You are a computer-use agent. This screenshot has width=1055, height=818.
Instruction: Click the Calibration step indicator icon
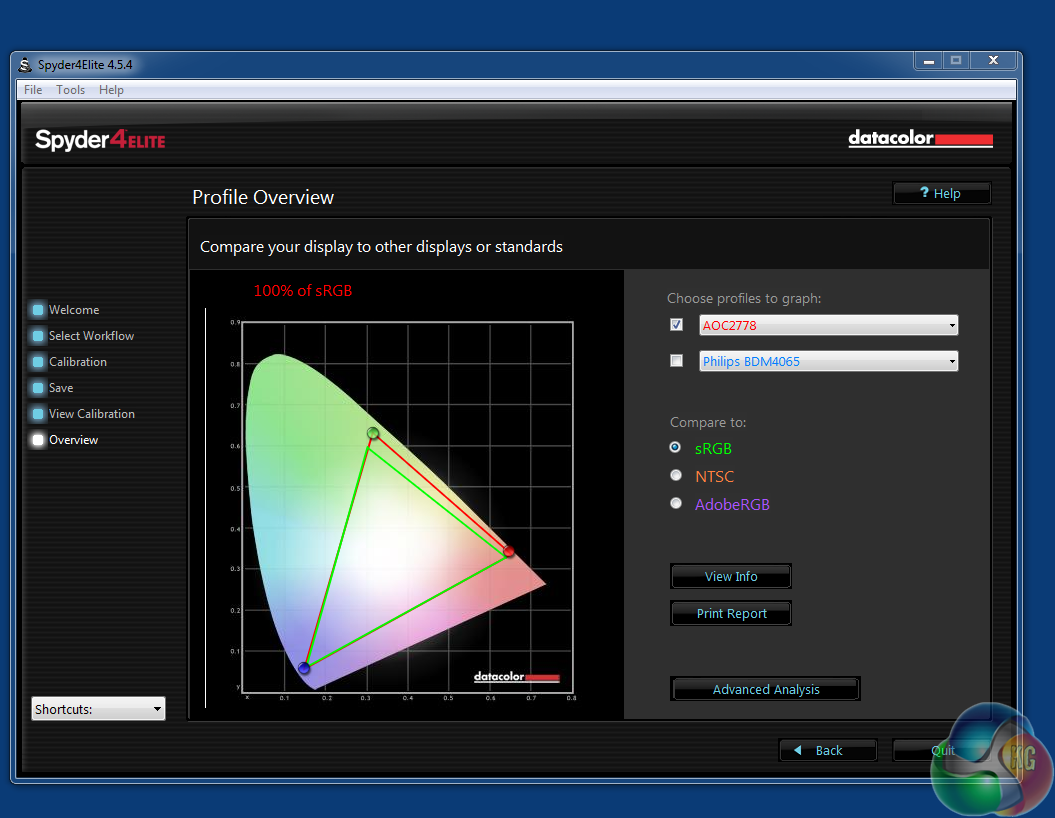click(x=38, y=362)
